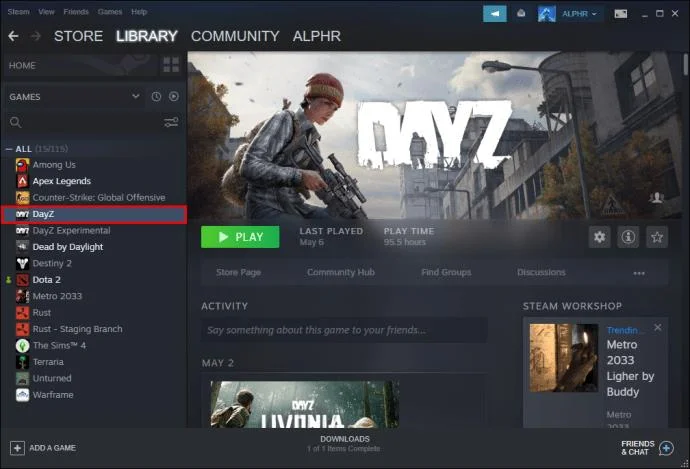The image size is (690, 469).
Task: Click the back navigation arrow
Action: point(13,36)
